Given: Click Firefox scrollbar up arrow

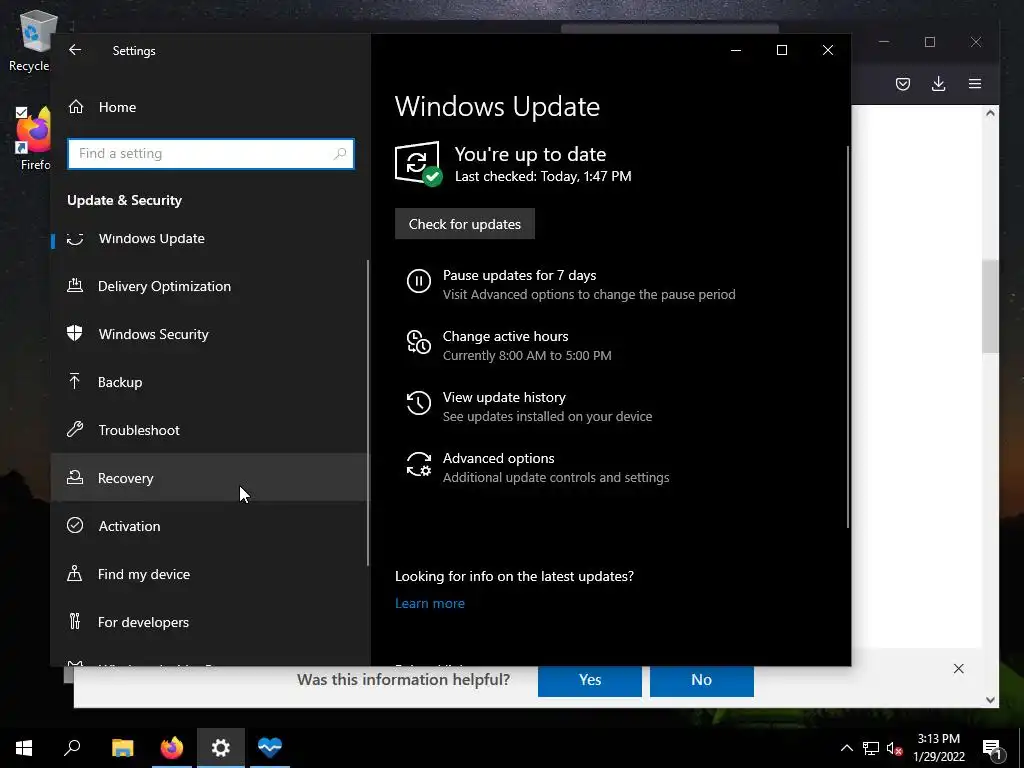Looking at the screenshot, I should tap(990, 113).
